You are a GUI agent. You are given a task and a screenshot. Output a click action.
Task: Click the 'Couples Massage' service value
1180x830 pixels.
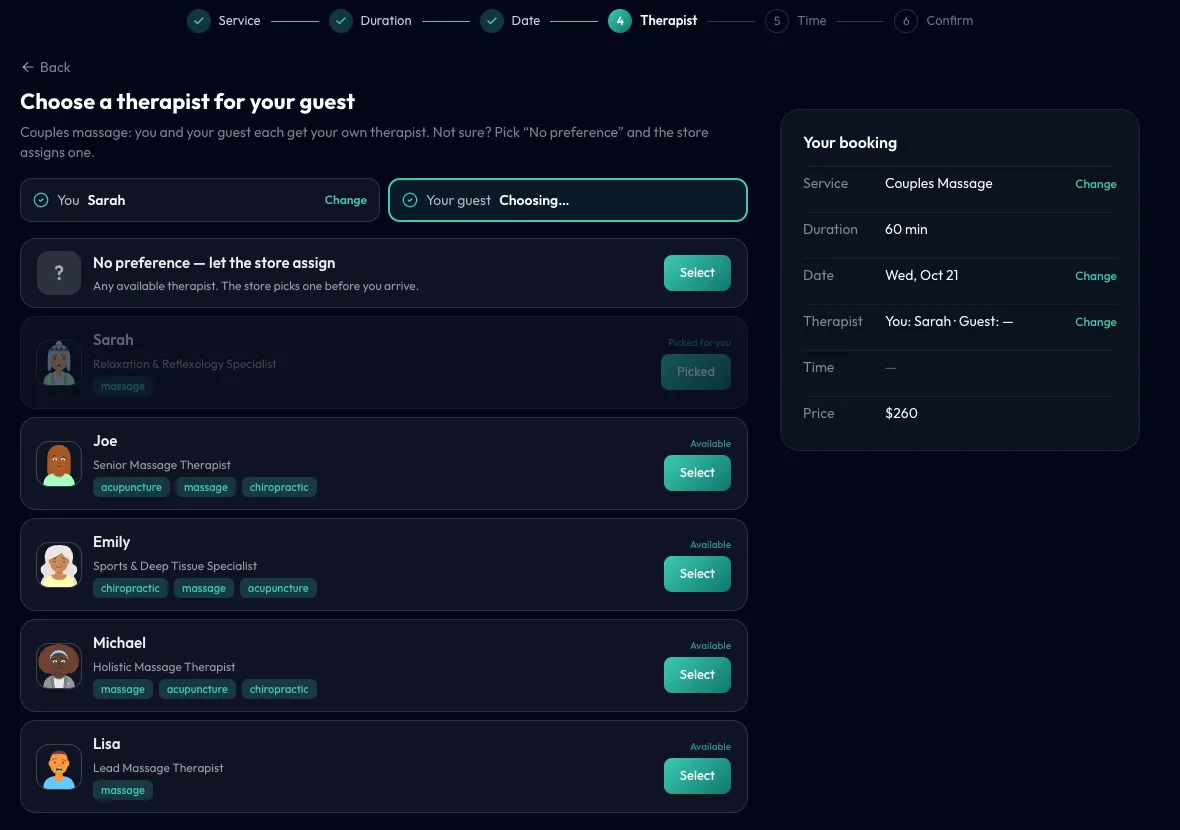(938, 184)
